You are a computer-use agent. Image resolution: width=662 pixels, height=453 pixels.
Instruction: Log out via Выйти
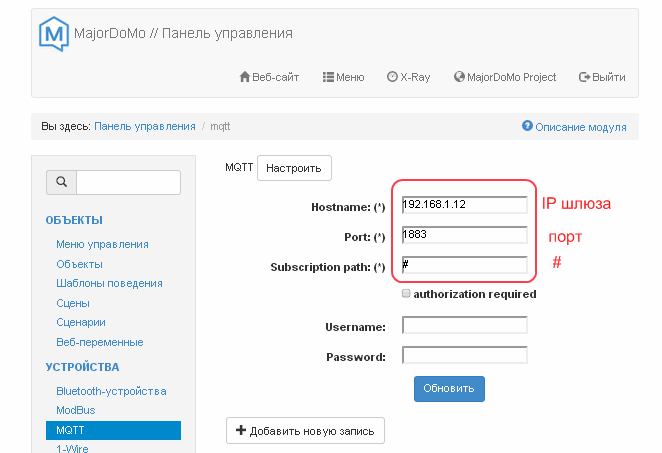[x=602, y=77]
